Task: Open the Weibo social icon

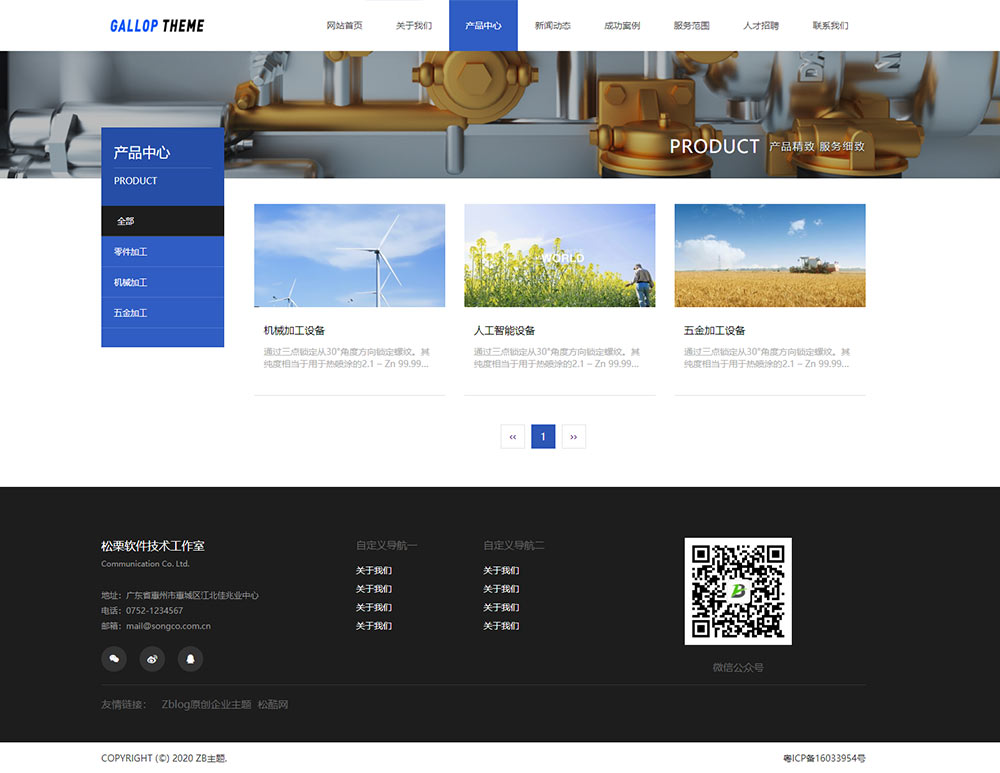Action: click(x=152, y=658)
